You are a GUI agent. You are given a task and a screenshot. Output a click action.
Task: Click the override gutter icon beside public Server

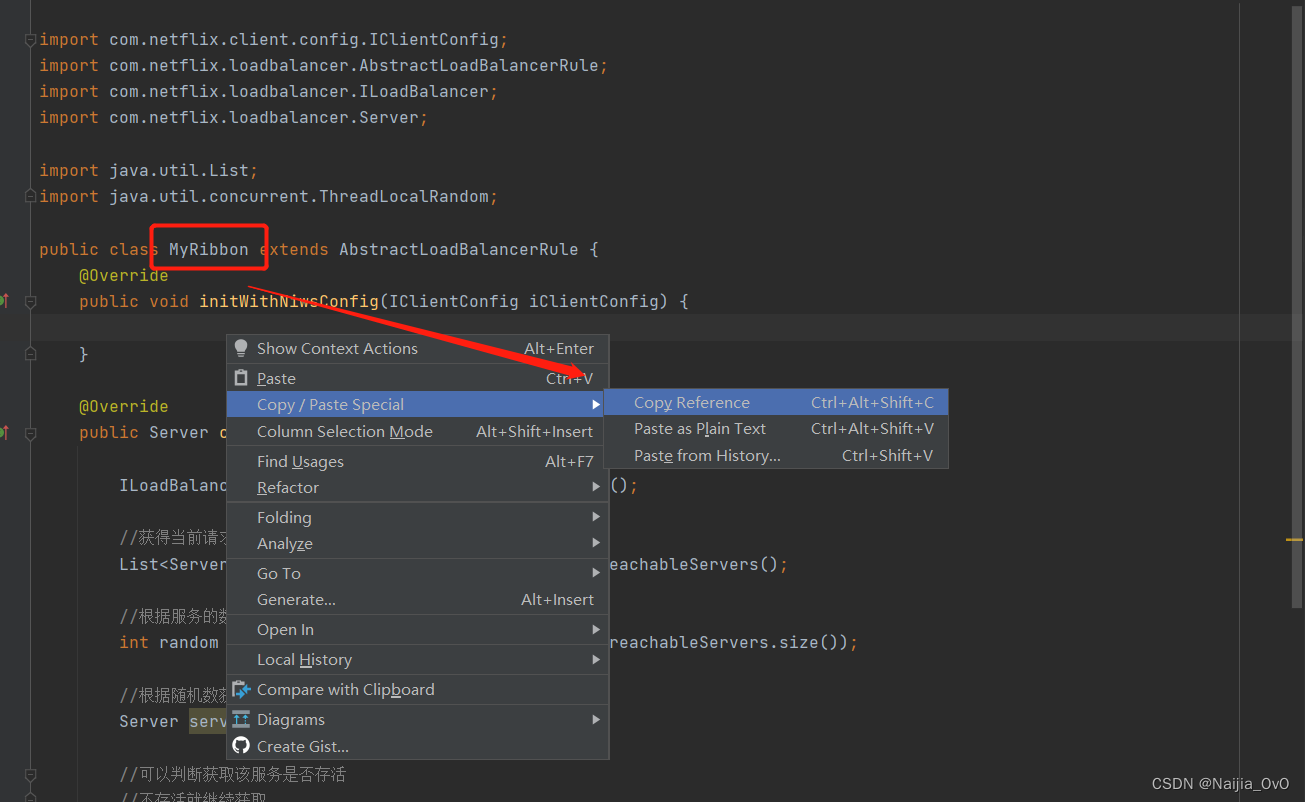5,432
